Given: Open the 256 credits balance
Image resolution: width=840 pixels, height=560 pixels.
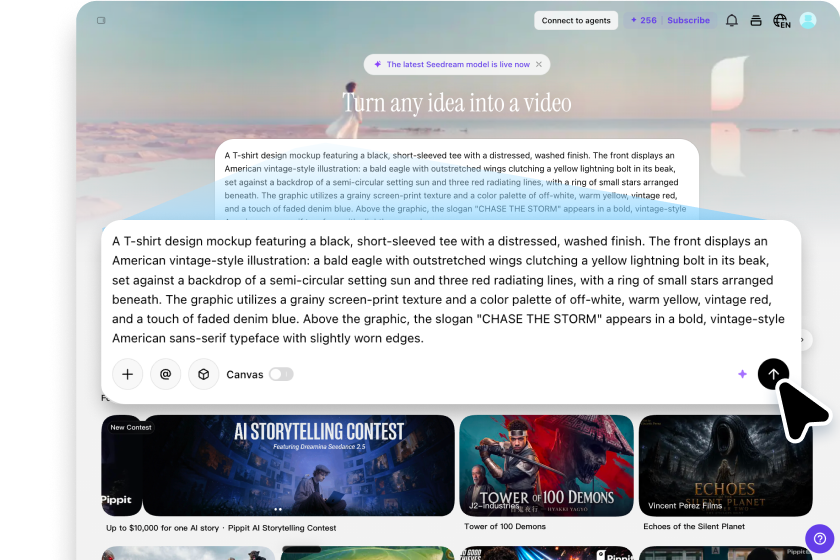Looking at the screenshot, I should coord(643,20).
